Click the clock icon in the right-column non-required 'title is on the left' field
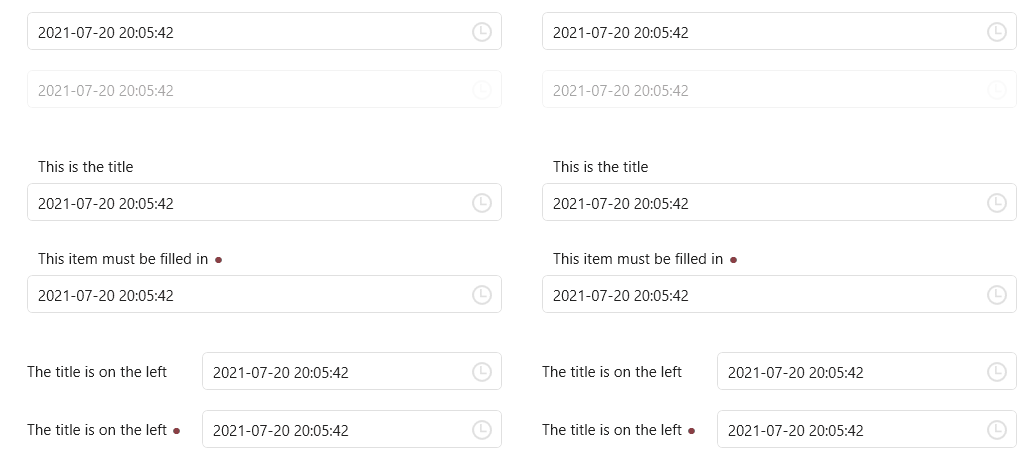The image size is (1036, 458). [996, 371]
